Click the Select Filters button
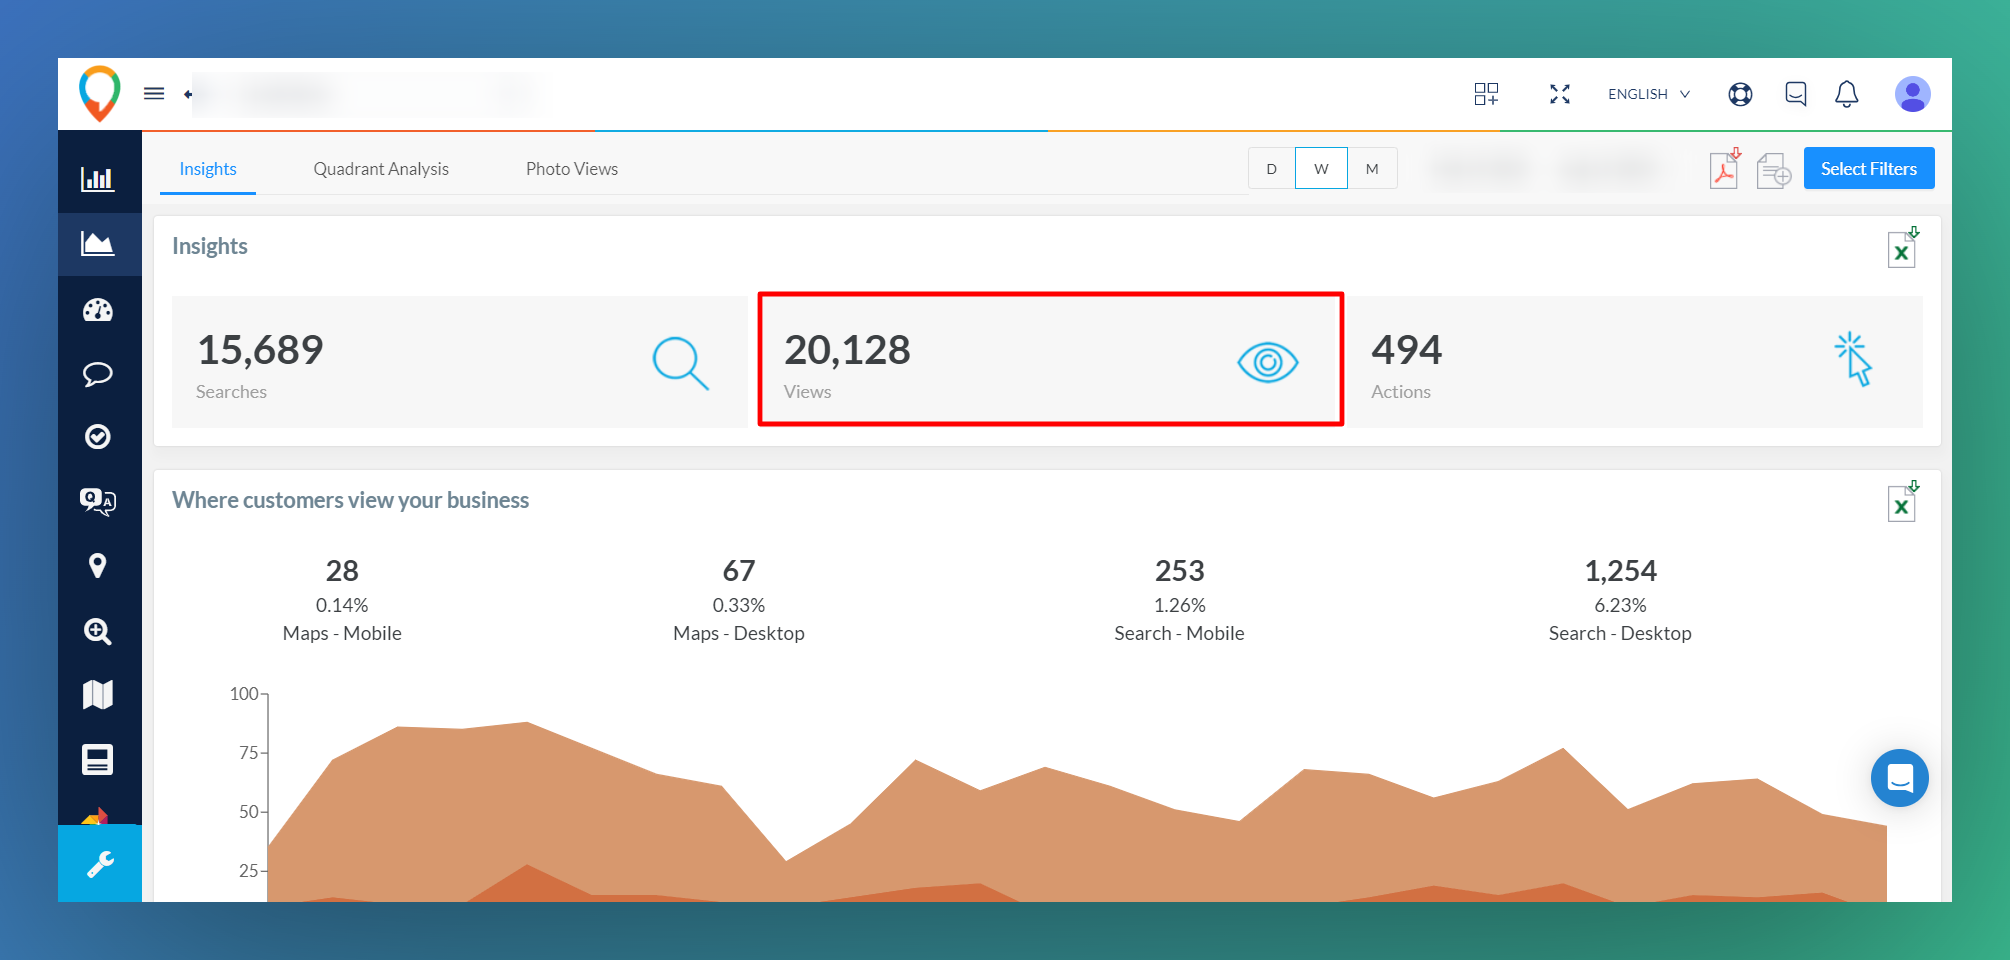 coord(1868,169)
